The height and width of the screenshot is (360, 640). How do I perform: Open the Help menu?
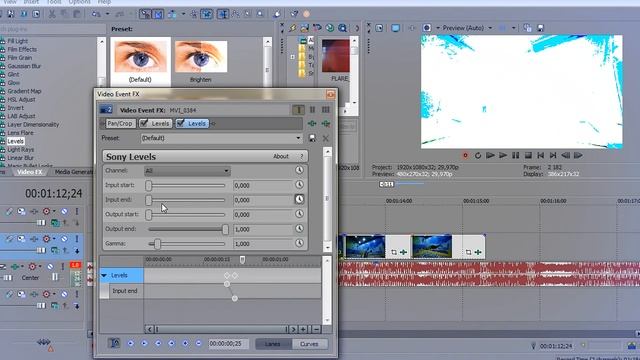pyautogui.click(x=104, y=2)
